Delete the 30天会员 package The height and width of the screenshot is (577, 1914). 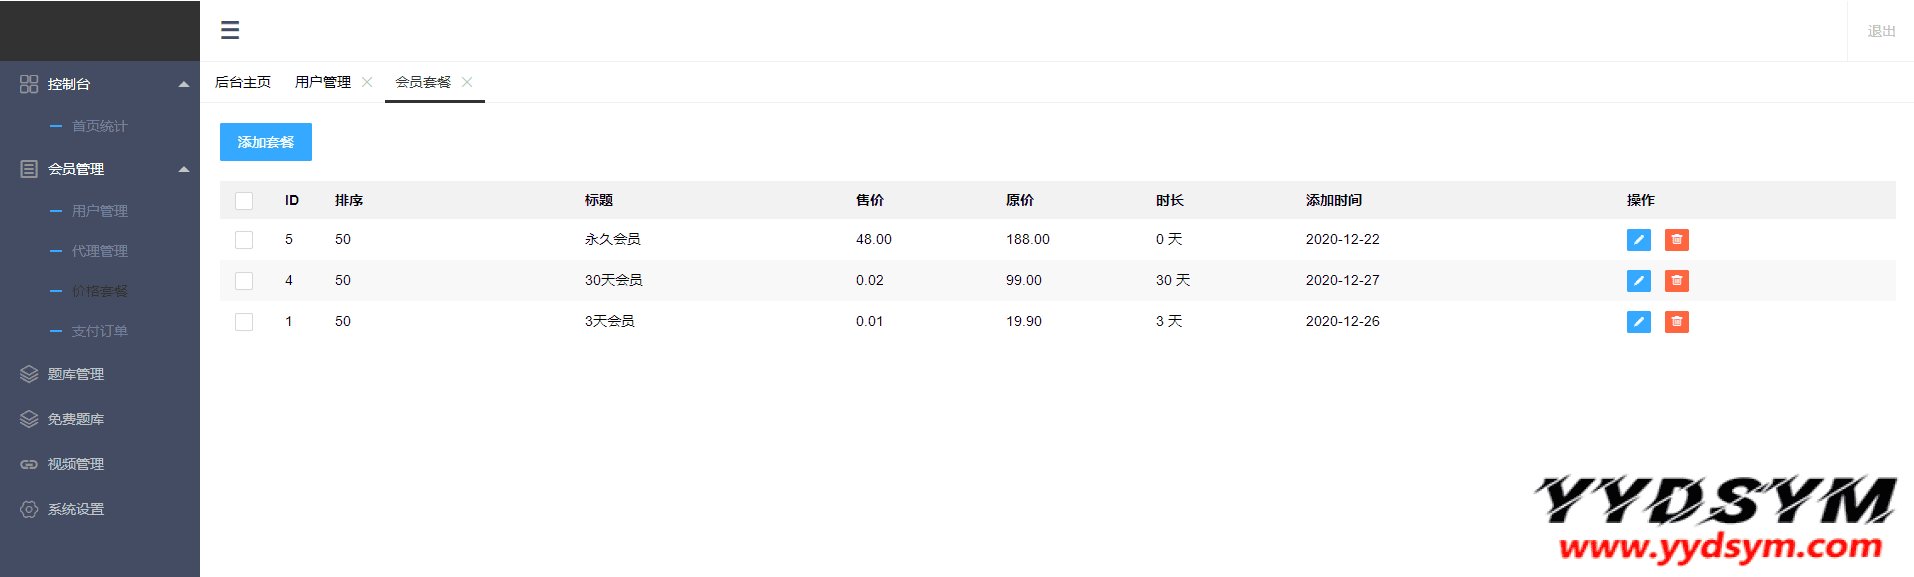[1677, 281]
